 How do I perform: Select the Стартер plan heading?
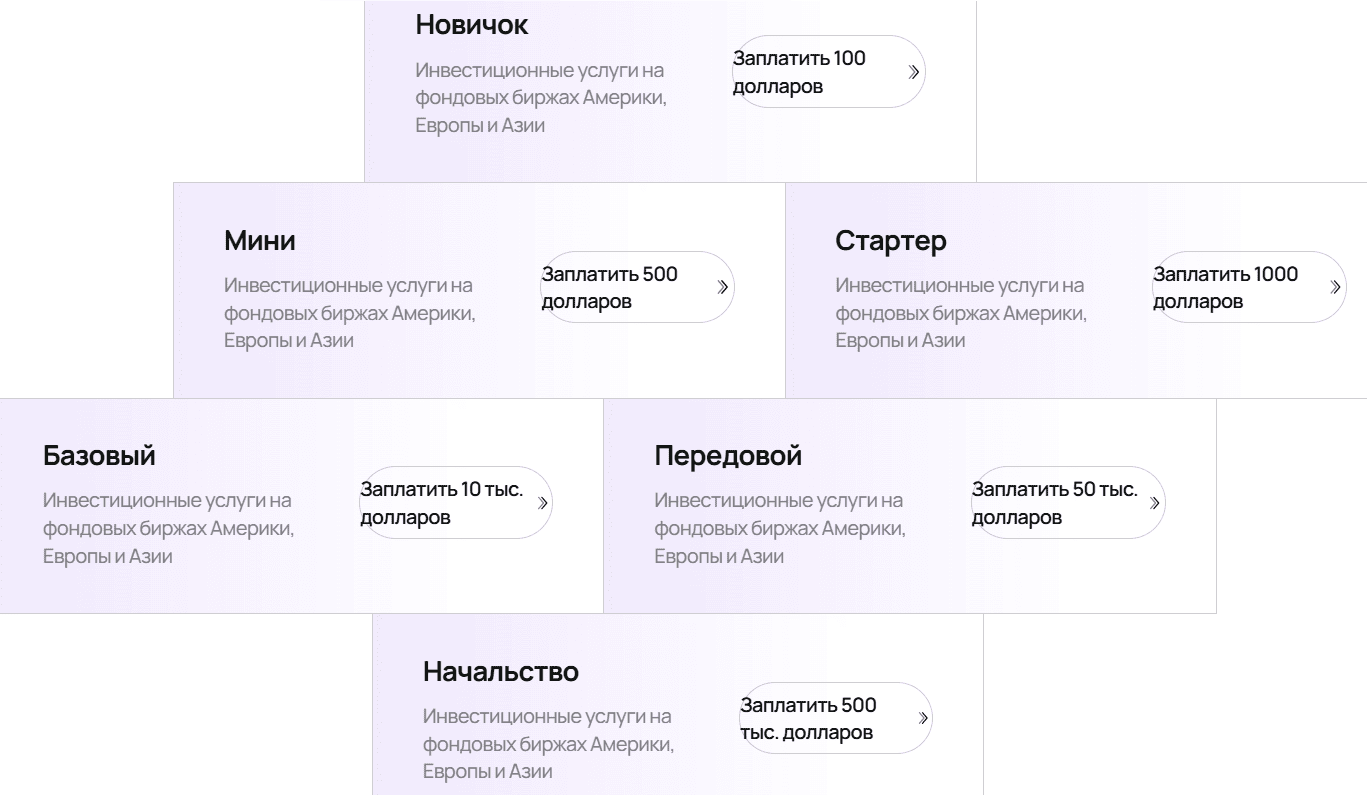coord(890,241)
